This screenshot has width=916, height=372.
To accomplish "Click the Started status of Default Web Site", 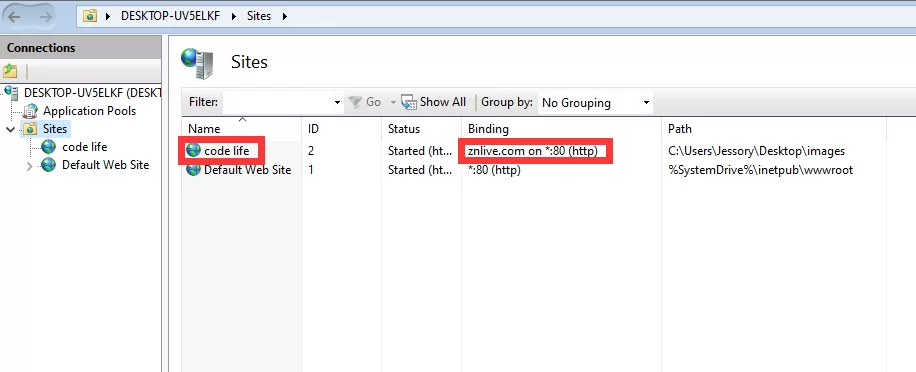I will (x=420, y=170).
